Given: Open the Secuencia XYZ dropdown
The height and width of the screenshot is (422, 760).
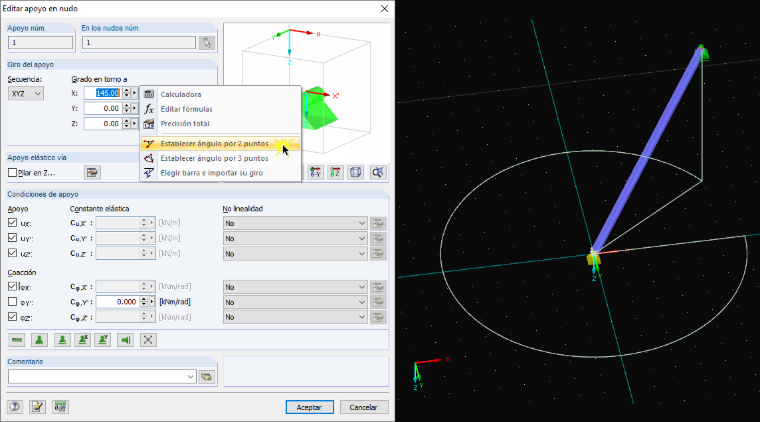Looking at the screenshot, I should pos(26,94).
